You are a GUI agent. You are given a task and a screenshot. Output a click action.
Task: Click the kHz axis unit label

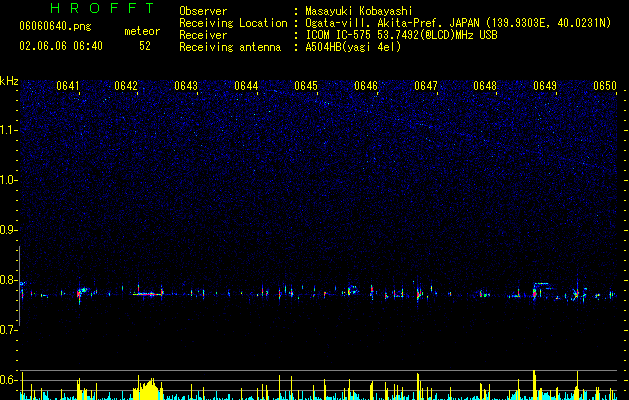[9, 81]
